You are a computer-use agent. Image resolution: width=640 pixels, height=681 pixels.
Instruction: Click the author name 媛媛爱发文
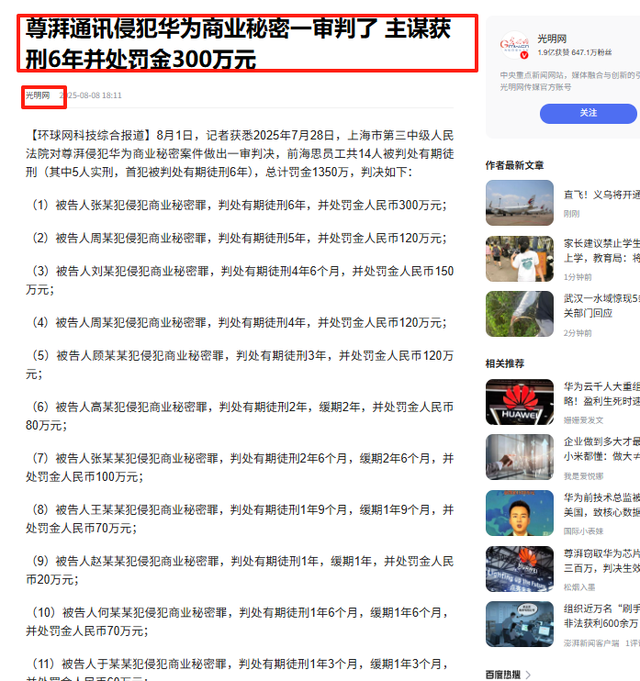coord(583,420)
